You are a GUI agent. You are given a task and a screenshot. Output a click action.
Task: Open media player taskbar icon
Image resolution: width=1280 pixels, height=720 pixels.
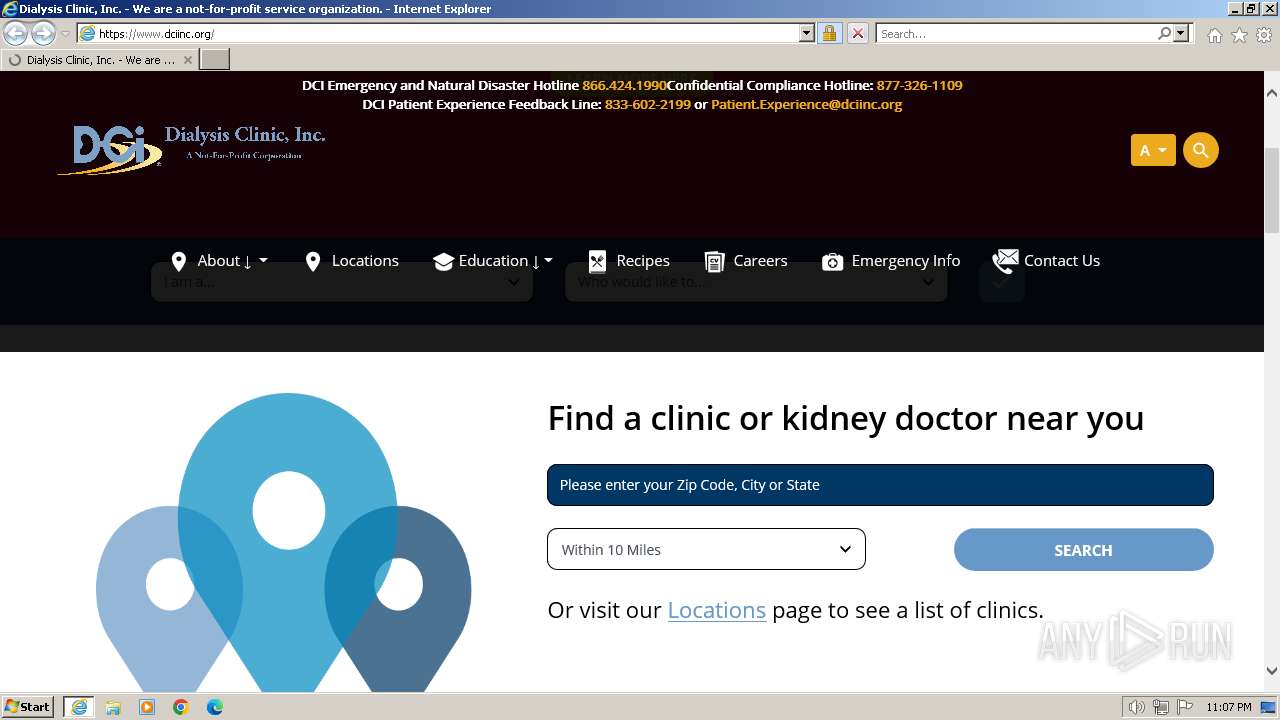147,707
